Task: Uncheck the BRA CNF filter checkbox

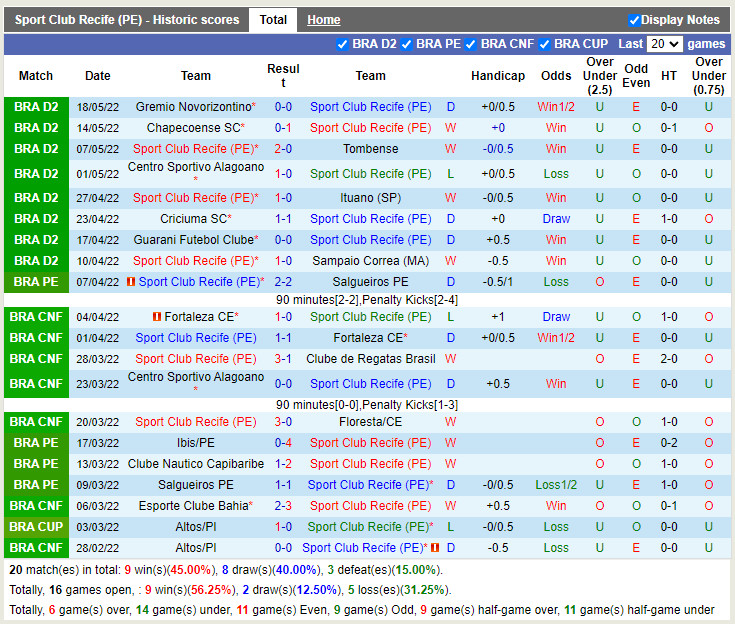Action: (x=471, y=44)
